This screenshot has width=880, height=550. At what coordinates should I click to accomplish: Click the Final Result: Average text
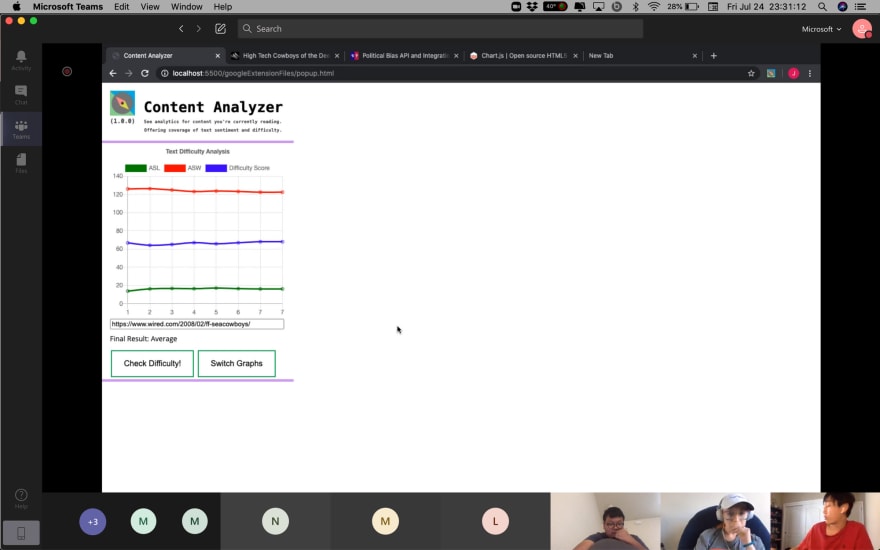[x=143, y=339]
